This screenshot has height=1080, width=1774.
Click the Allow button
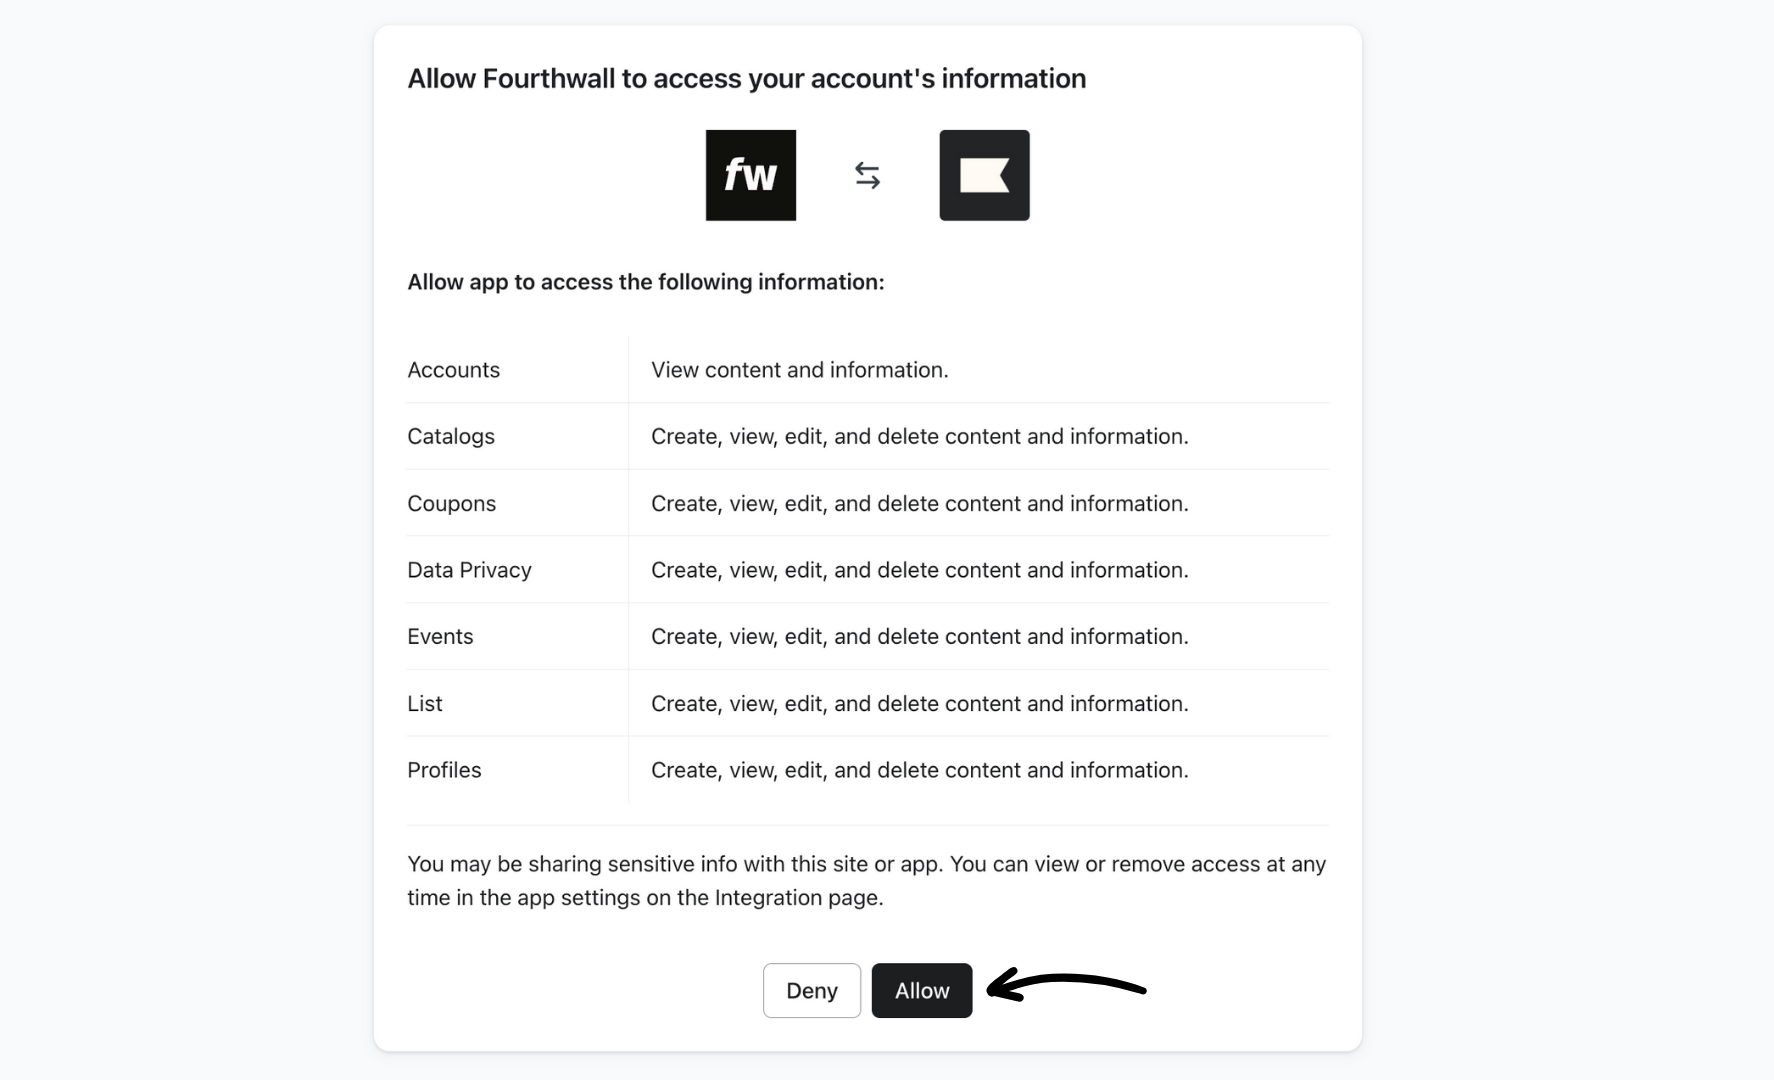click(x=921, y=990)
